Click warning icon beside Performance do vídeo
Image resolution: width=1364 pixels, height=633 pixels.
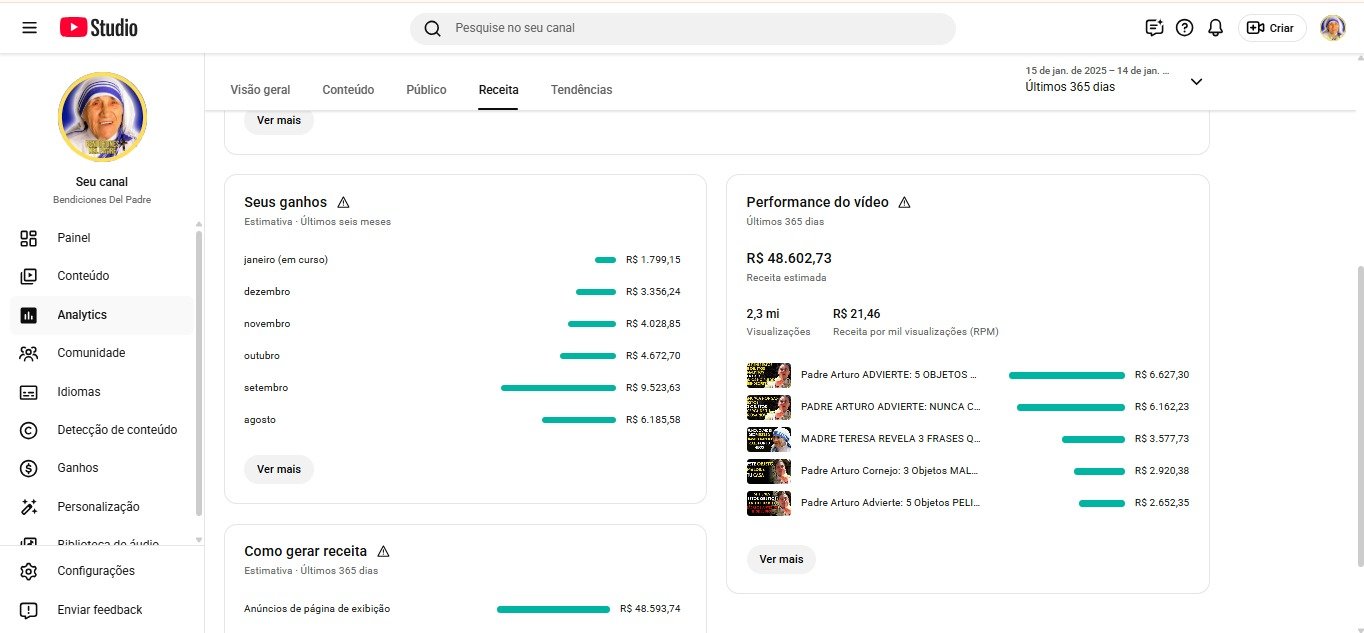pos(905,202)
